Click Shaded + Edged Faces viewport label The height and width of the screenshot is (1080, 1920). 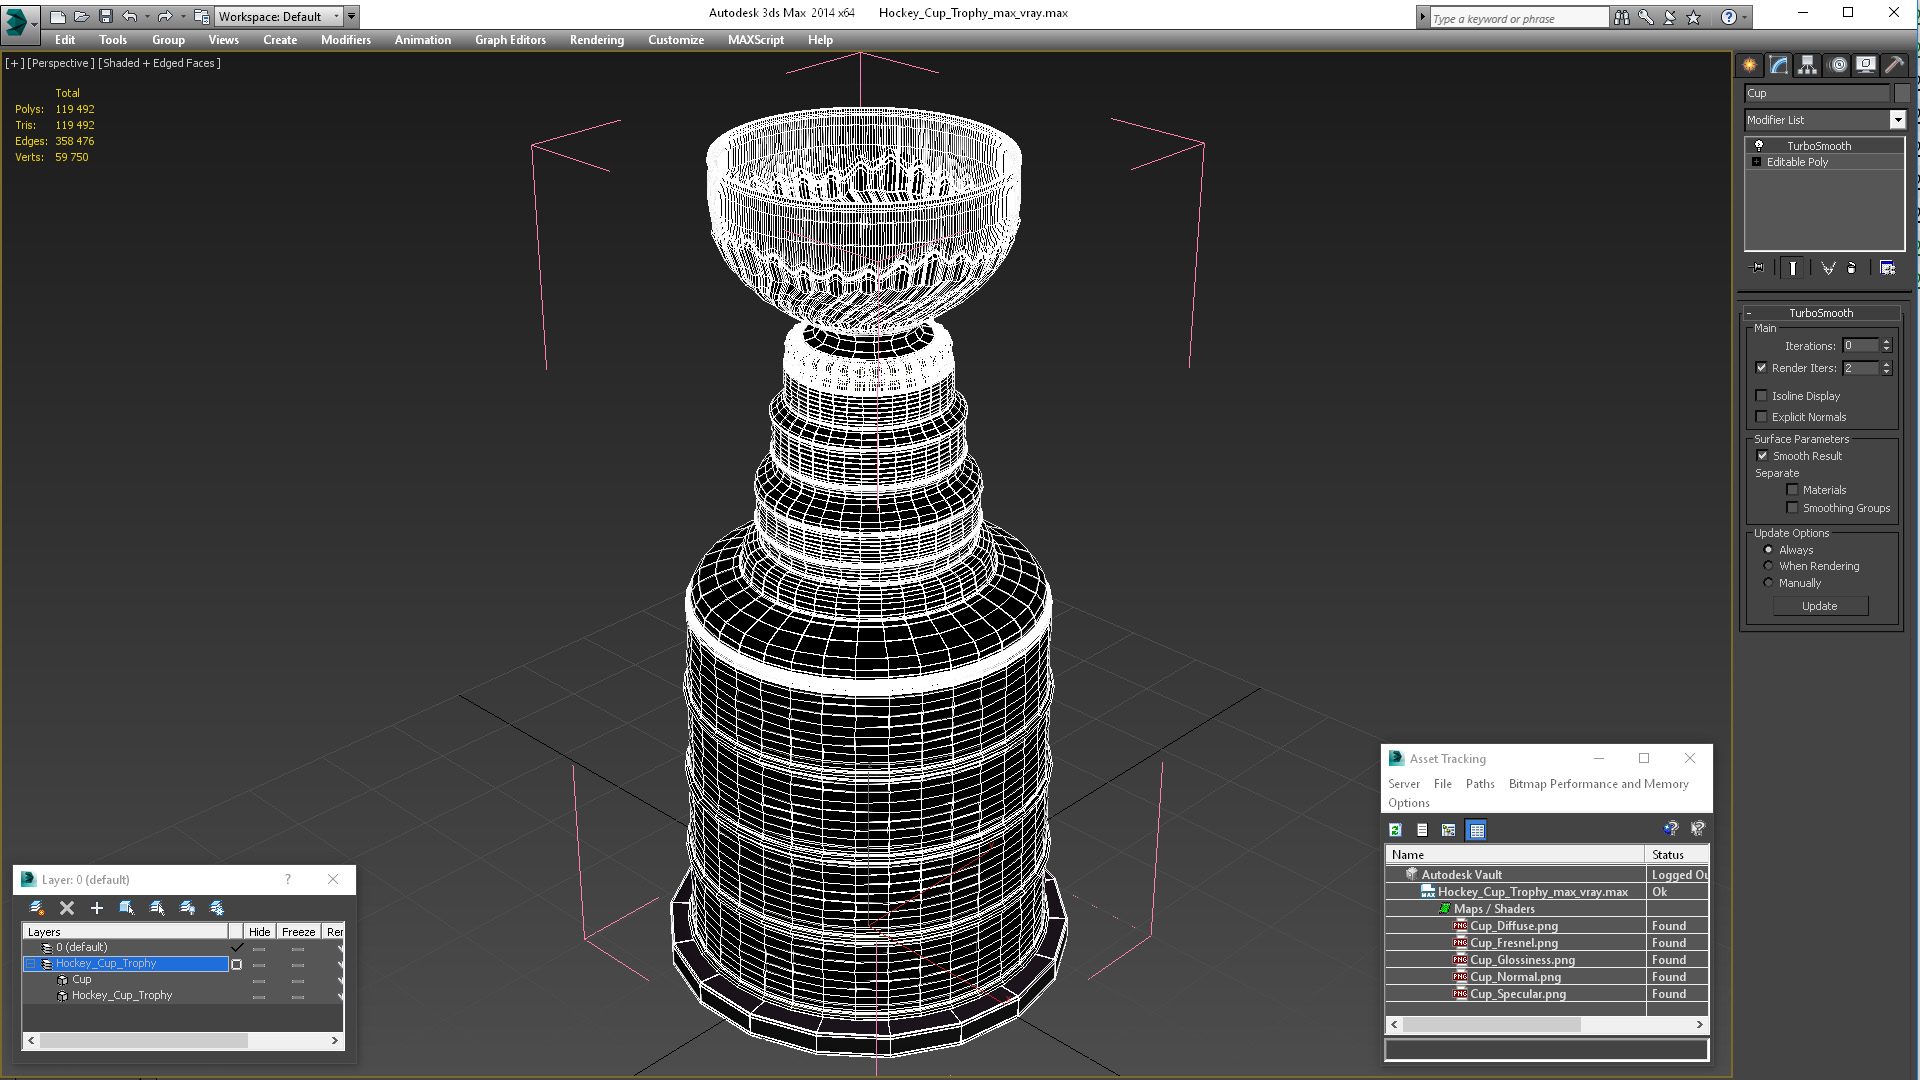click(159, 63)
